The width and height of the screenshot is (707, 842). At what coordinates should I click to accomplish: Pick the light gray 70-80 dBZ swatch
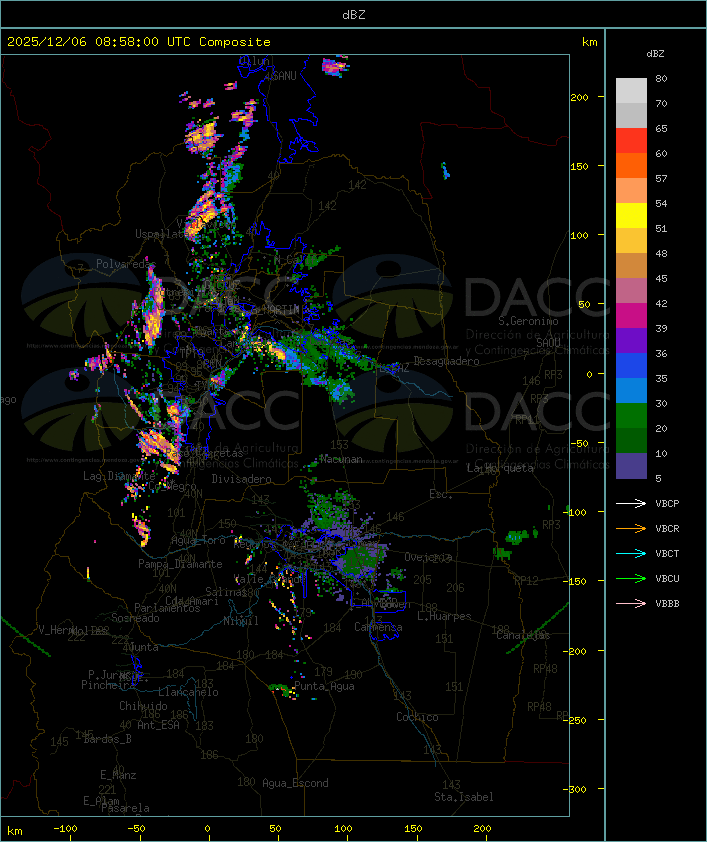pos(631,91)
